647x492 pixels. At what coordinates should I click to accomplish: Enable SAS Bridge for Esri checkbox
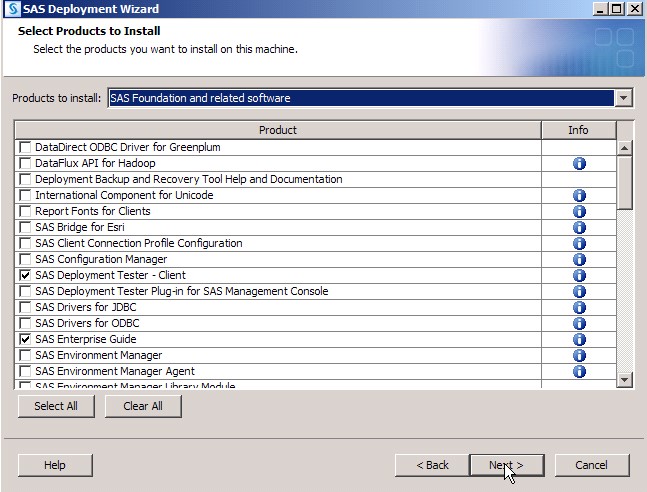pos(25,227)
